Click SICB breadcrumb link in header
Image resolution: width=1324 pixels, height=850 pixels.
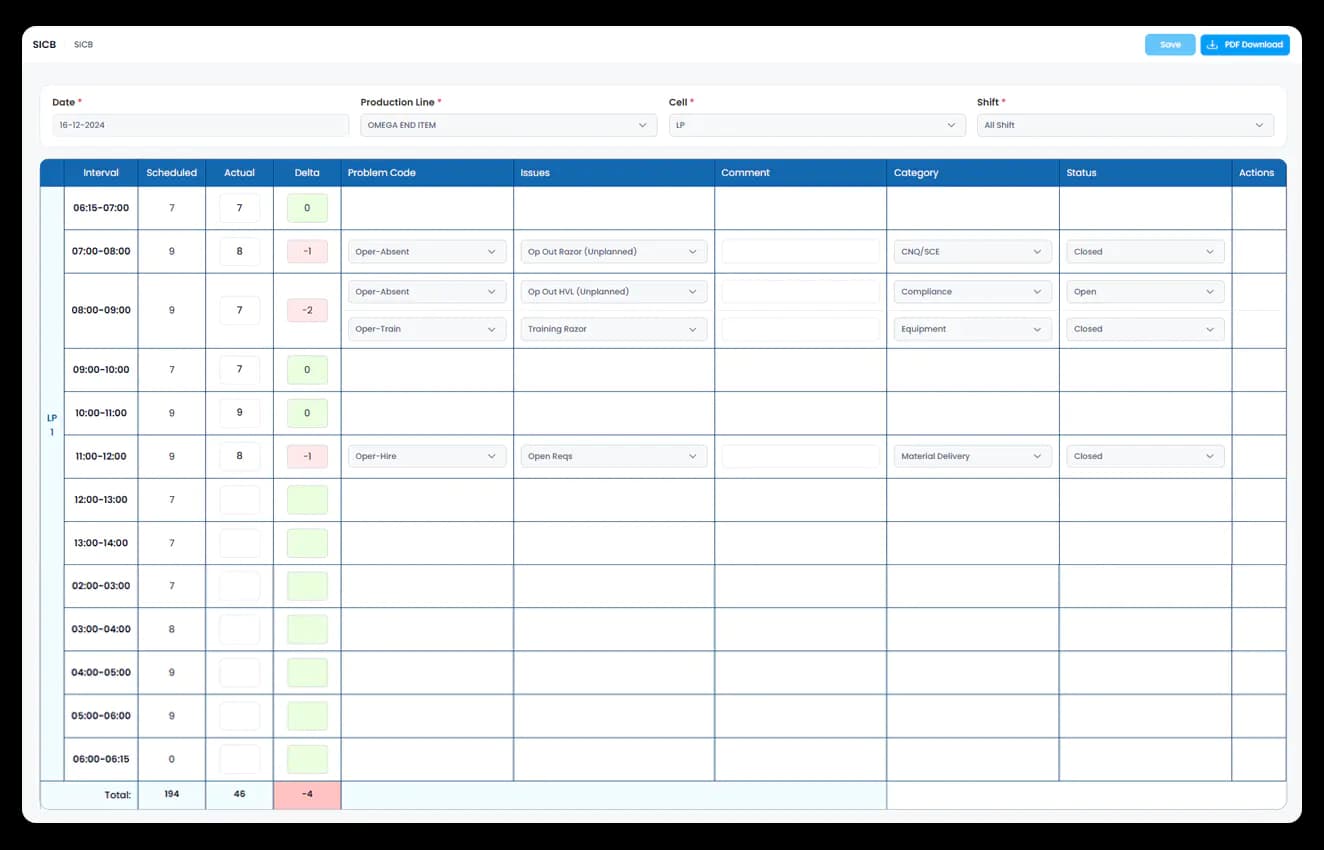83,45
